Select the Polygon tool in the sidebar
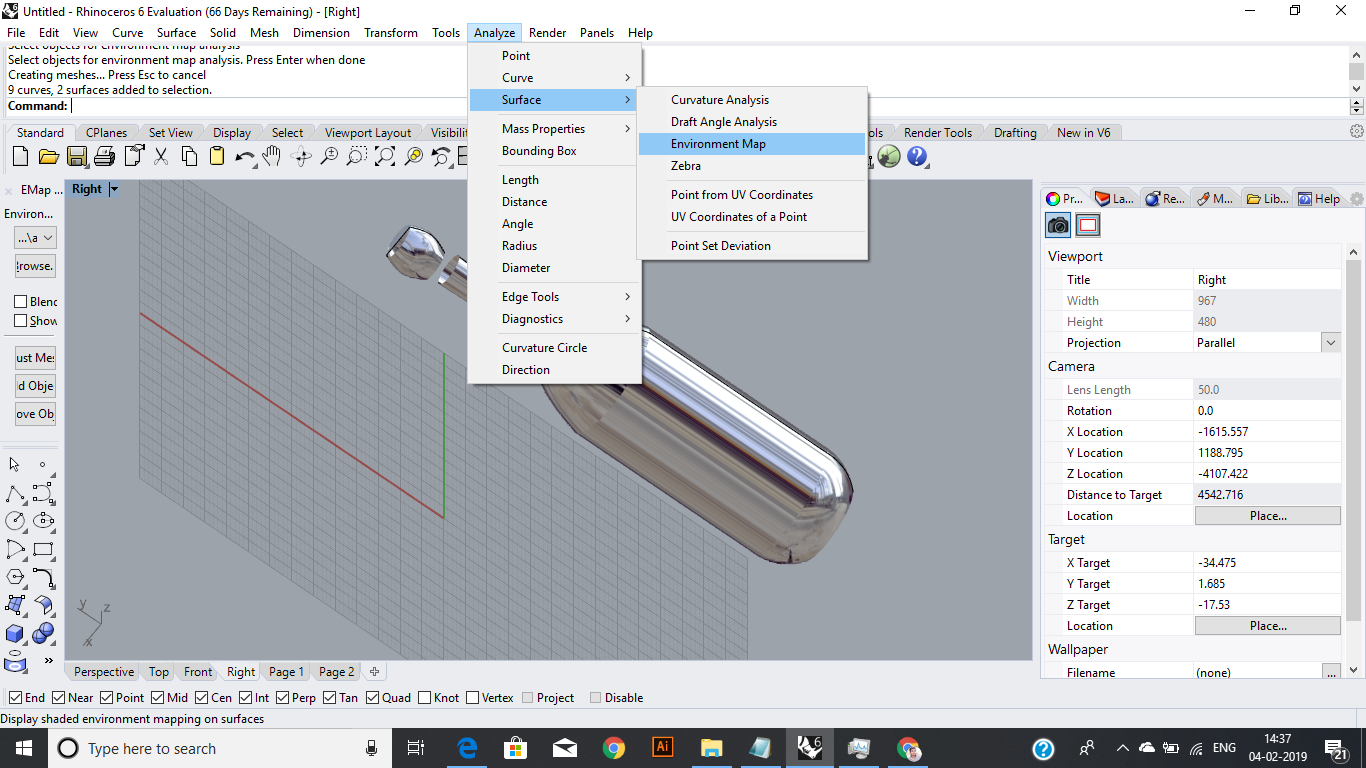 (16, 577)
